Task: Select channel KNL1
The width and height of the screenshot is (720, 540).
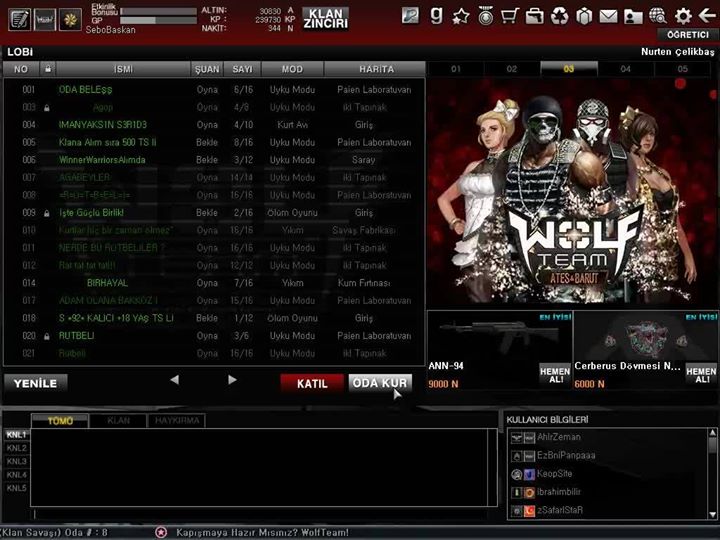Action: (17, 434)
